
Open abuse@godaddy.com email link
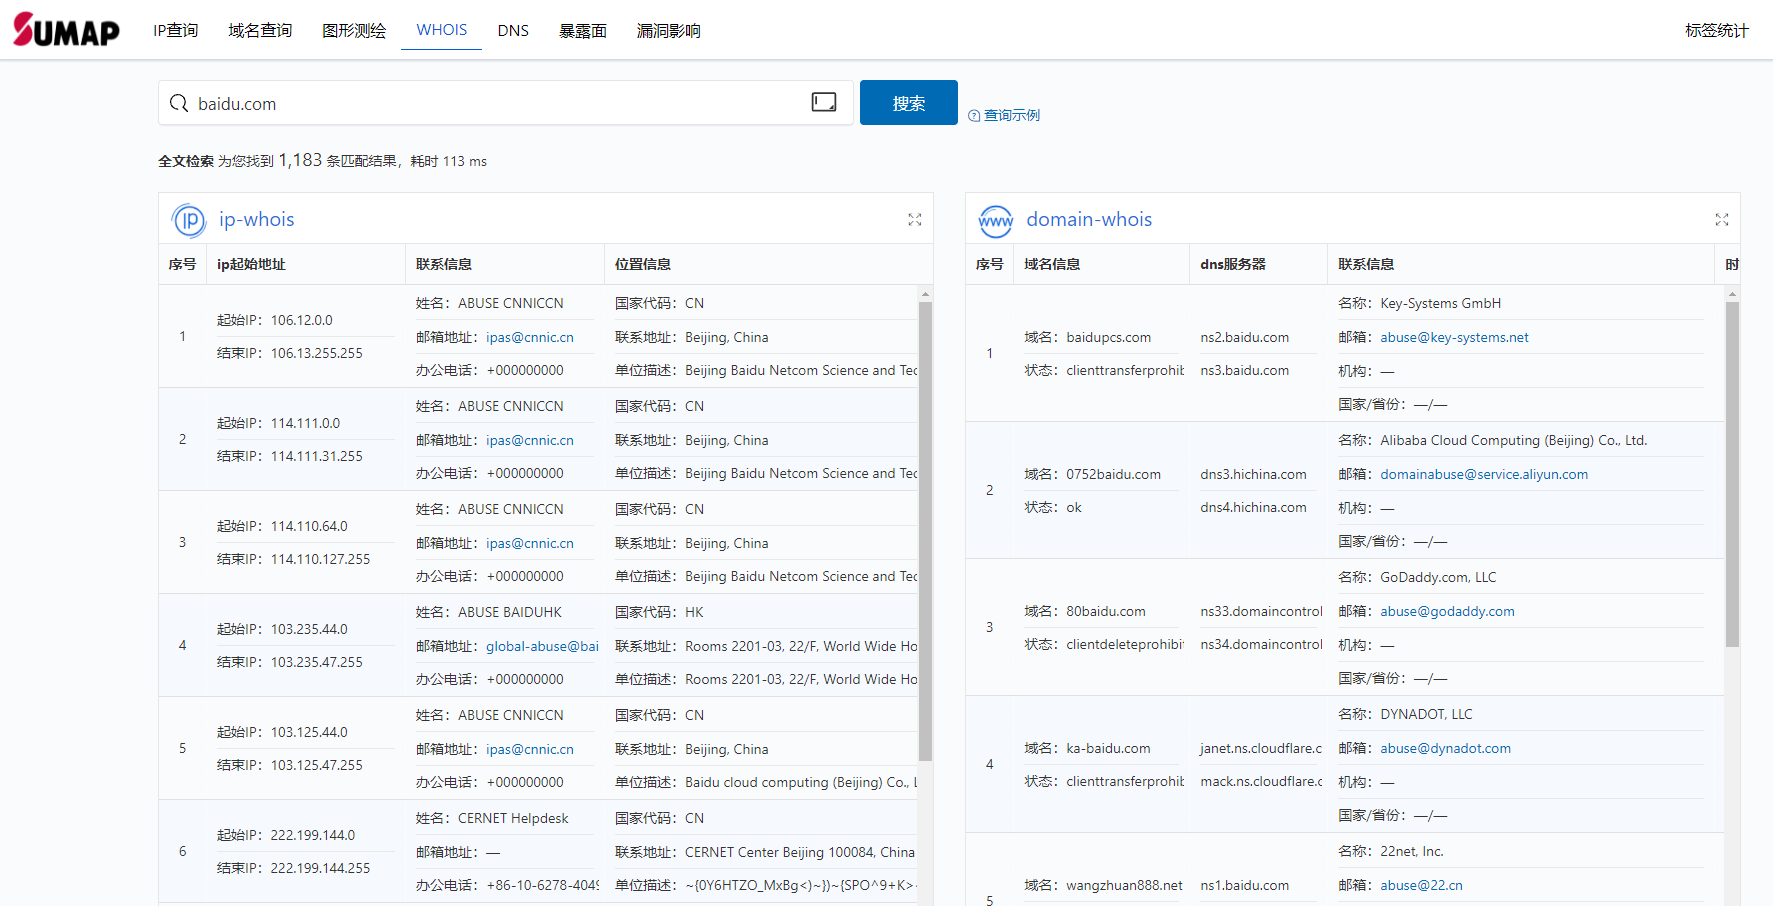pos(1447,611)
